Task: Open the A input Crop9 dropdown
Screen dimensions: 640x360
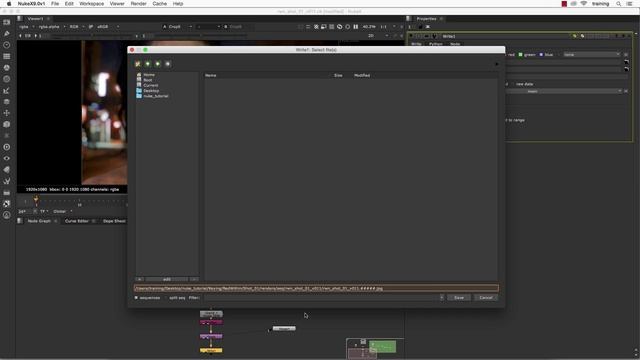Action: pos(177,27)
